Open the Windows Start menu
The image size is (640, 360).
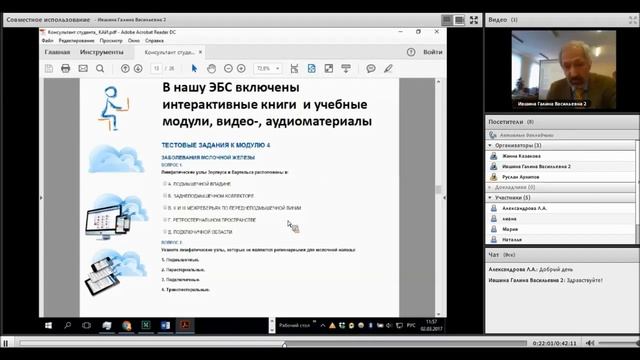click(x=48, y=325)
